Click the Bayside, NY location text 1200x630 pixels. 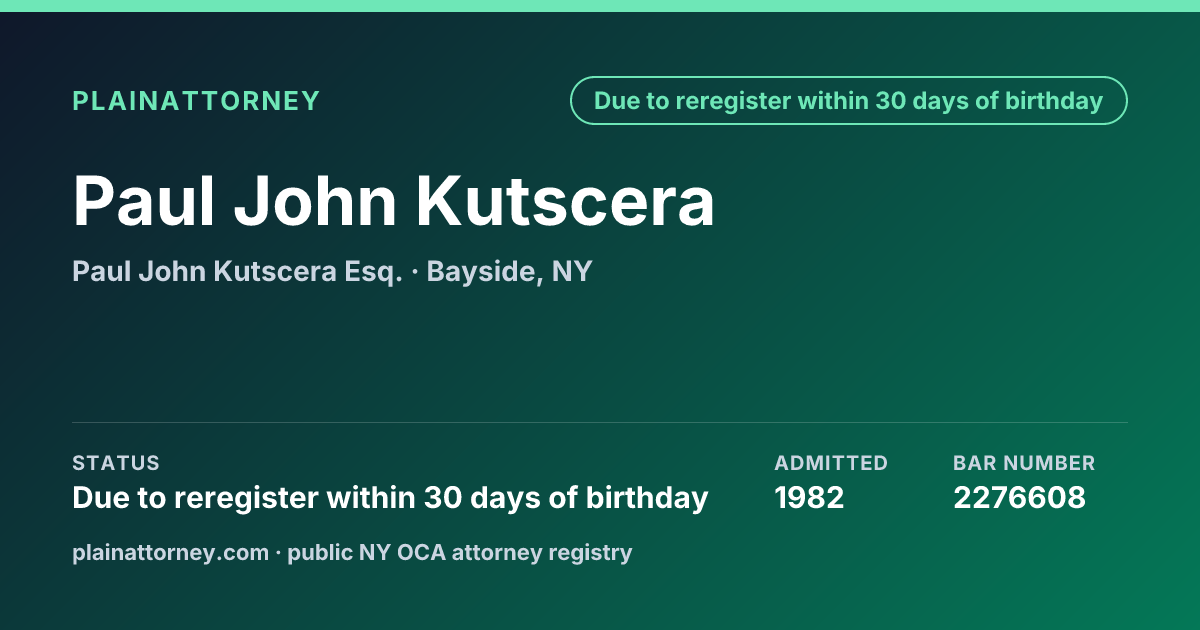pyautogui.click(x=509, y=271)
